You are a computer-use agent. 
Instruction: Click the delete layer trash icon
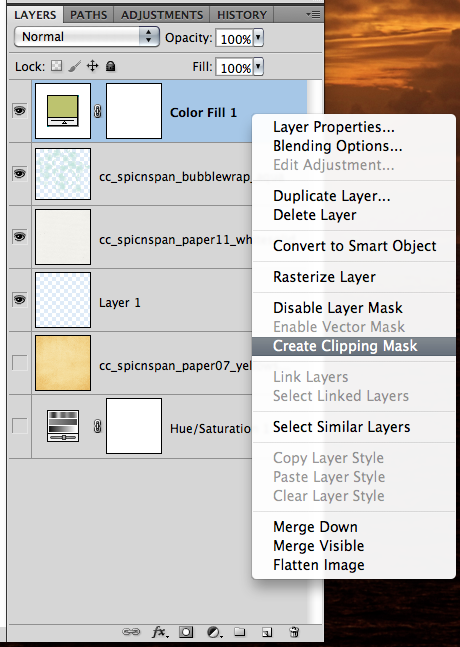(x=294, y=631)
